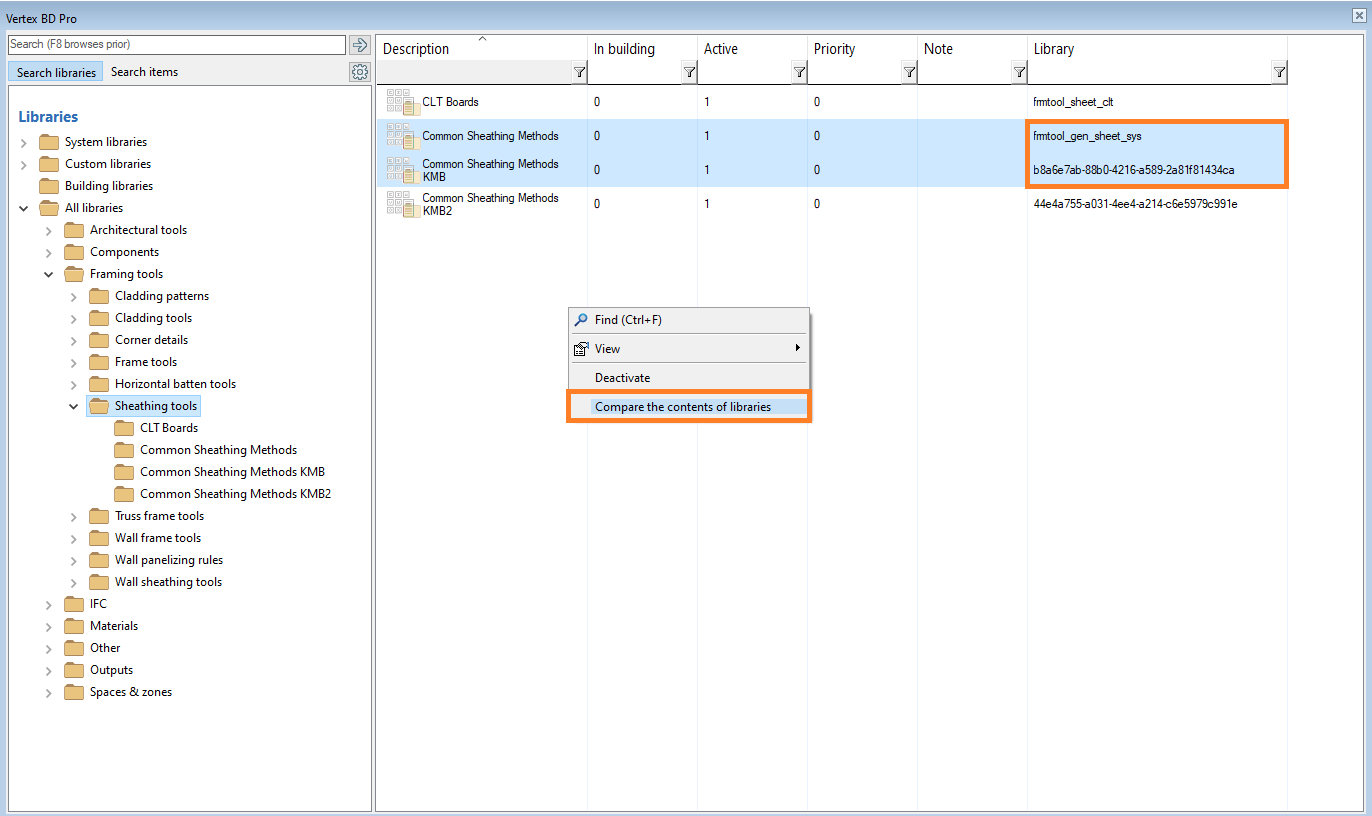1372x816 pixels.
Task: Click the filter icon under Library column
Action: tap(1279, 72)
